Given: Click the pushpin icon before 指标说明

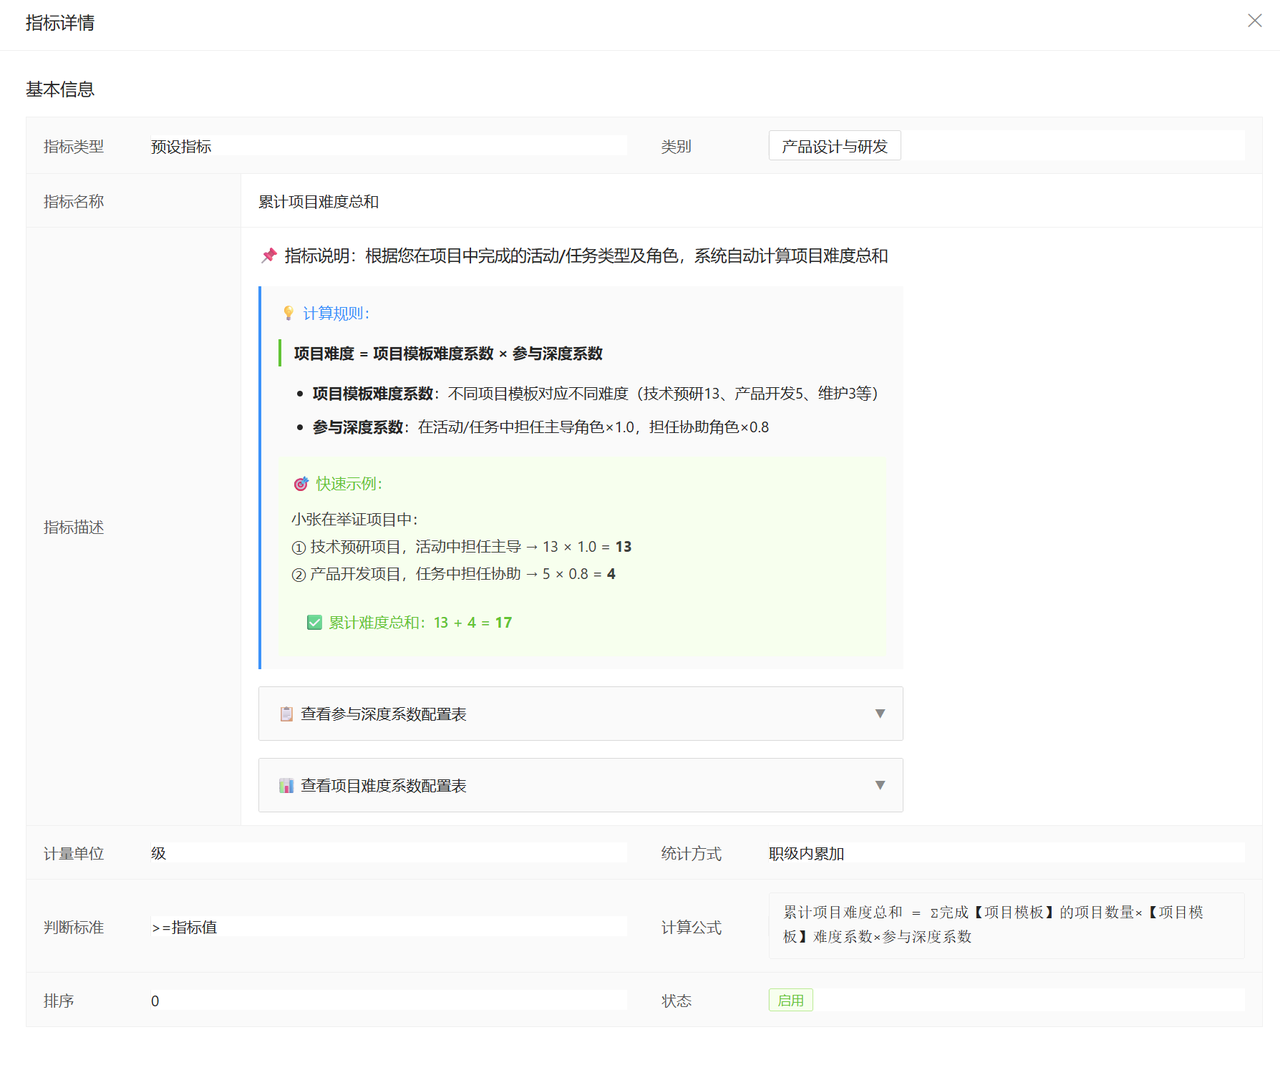Looking at the screenshot, I should click(268, 256).
